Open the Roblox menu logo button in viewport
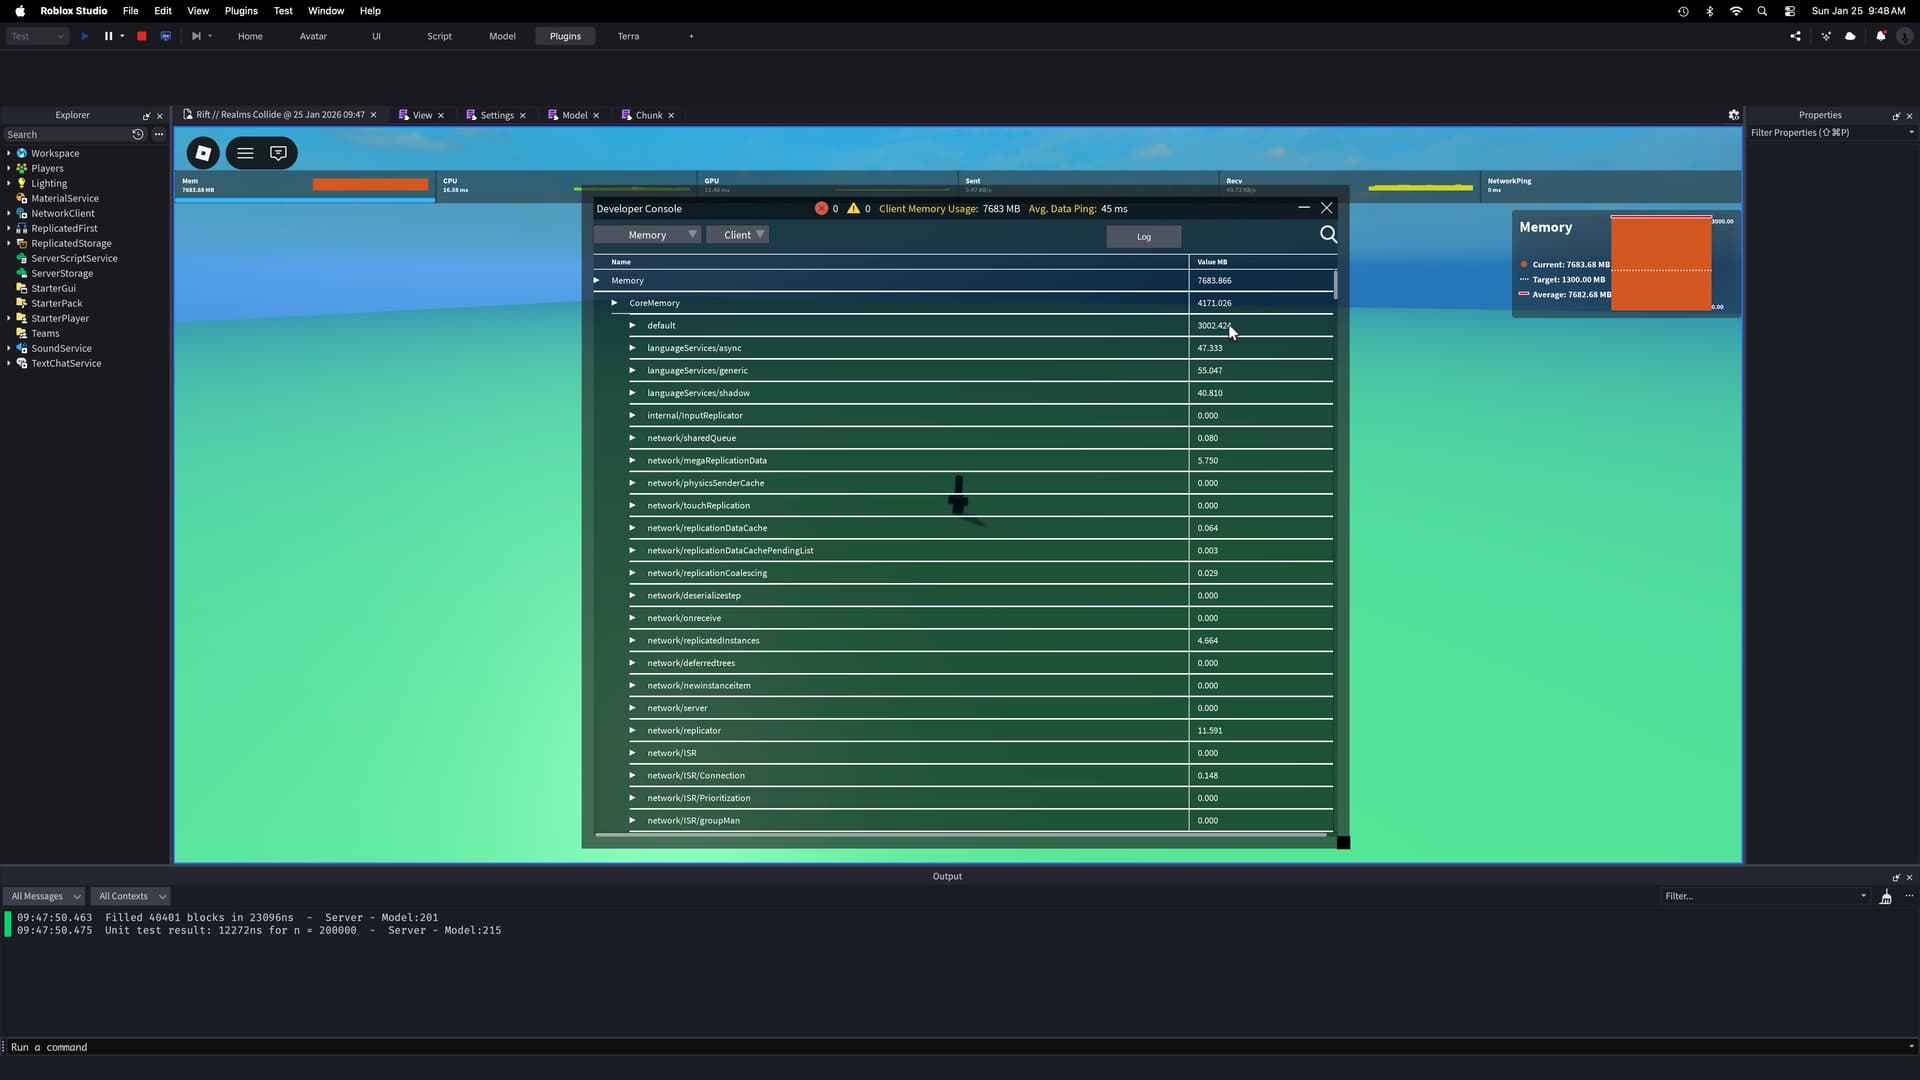 coord(203,153)
